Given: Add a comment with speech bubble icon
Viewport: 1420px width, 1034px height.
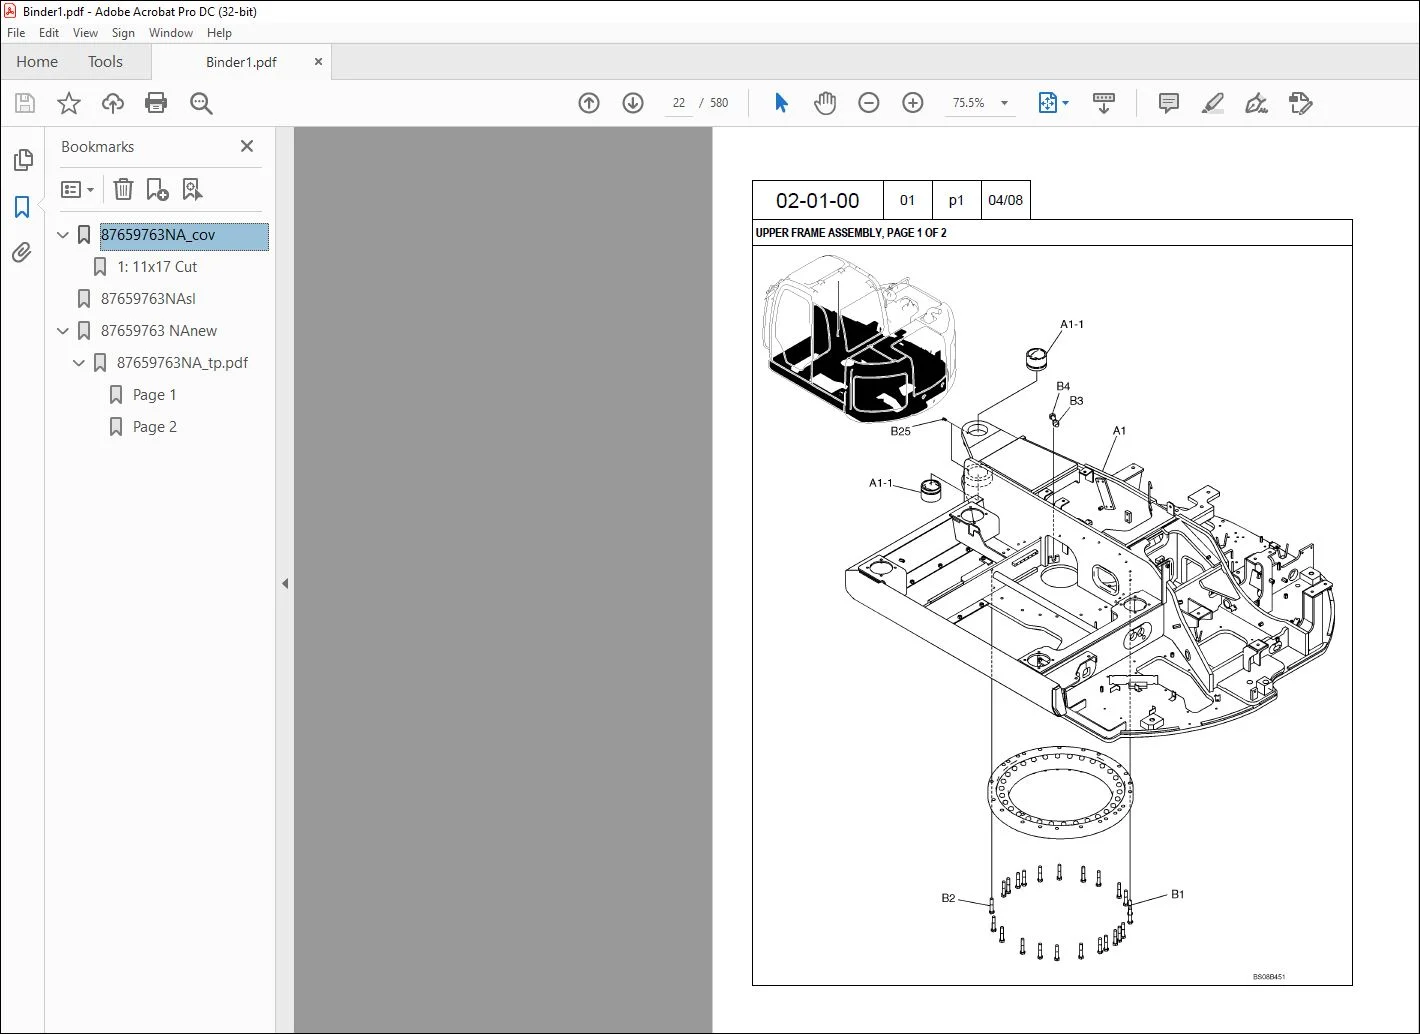Looking at the screenshot, I should click(1168, 103).
